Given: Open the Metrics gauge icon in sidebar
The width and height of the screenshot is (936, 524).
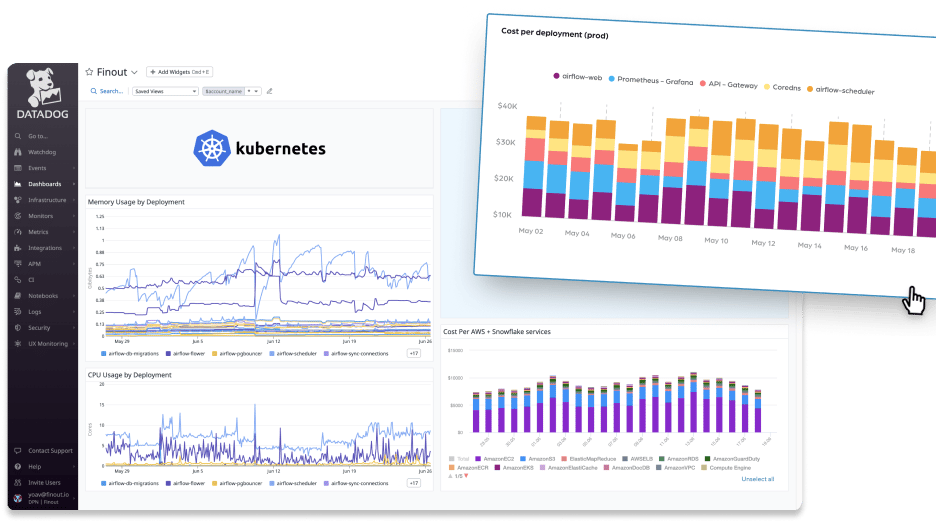Looking at the screenshot, I should coord(18,232).
